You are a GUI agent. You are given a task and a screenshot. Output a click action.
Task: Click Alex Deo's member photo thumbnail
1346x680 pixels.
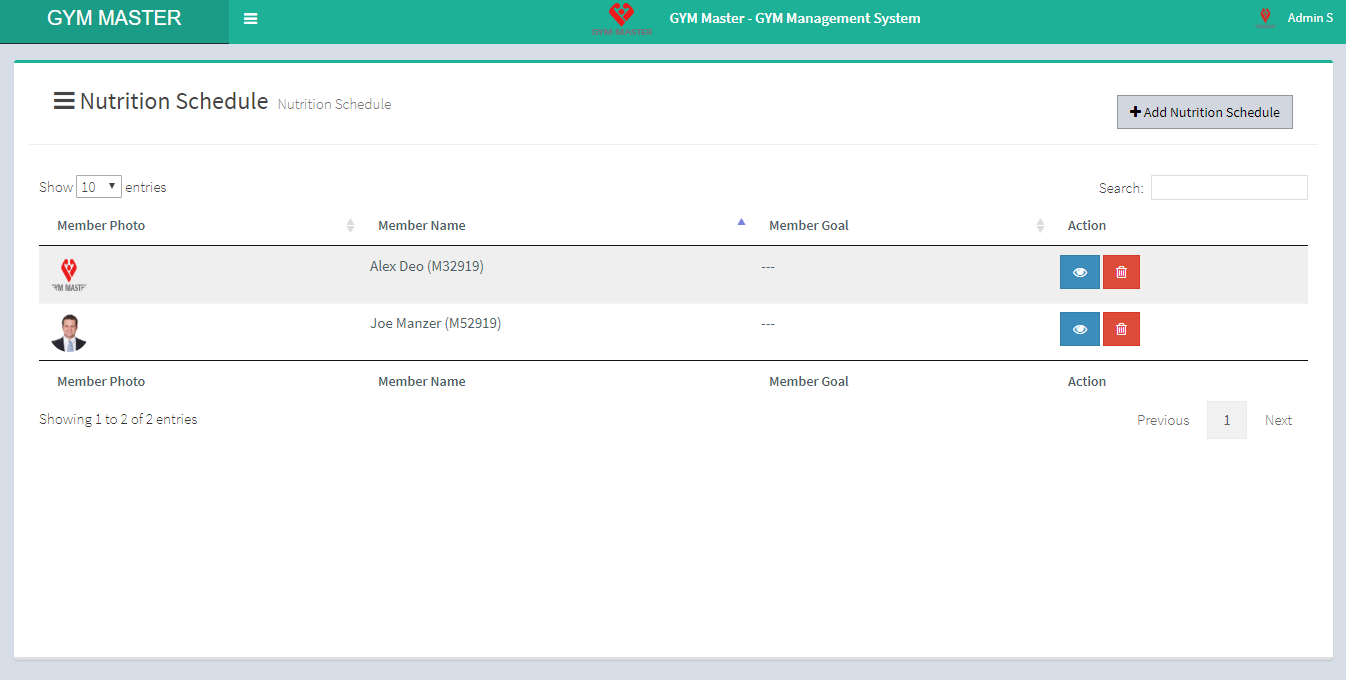point(69,275)
